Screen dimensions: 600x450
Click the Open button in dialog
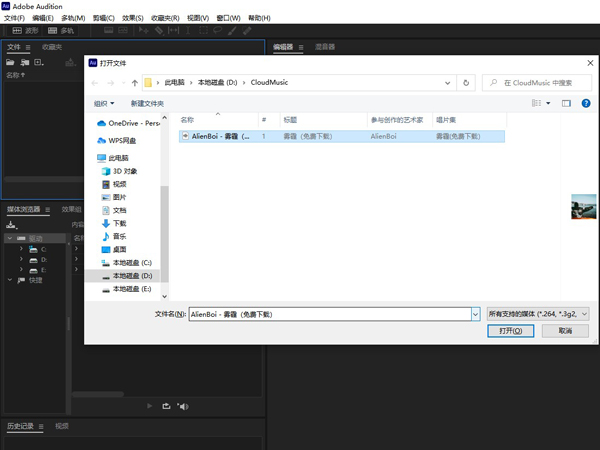(510, 331)
